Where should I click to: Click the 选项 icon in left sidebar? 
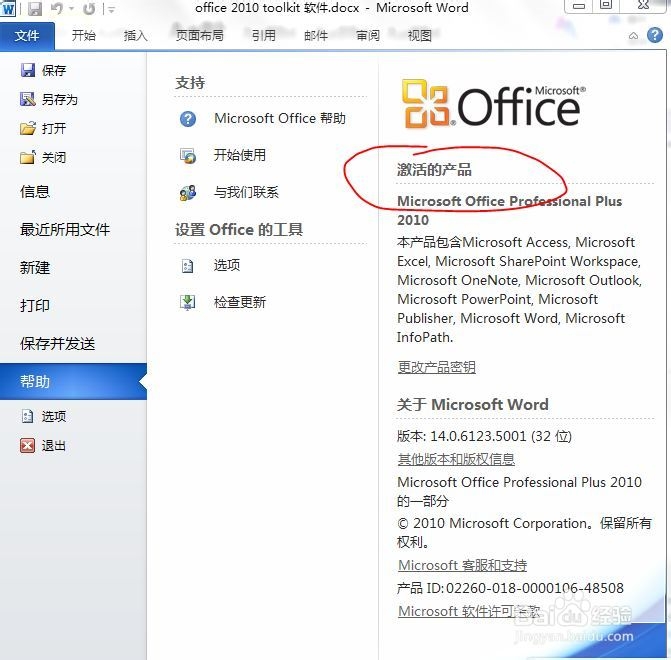coord(27,416)
